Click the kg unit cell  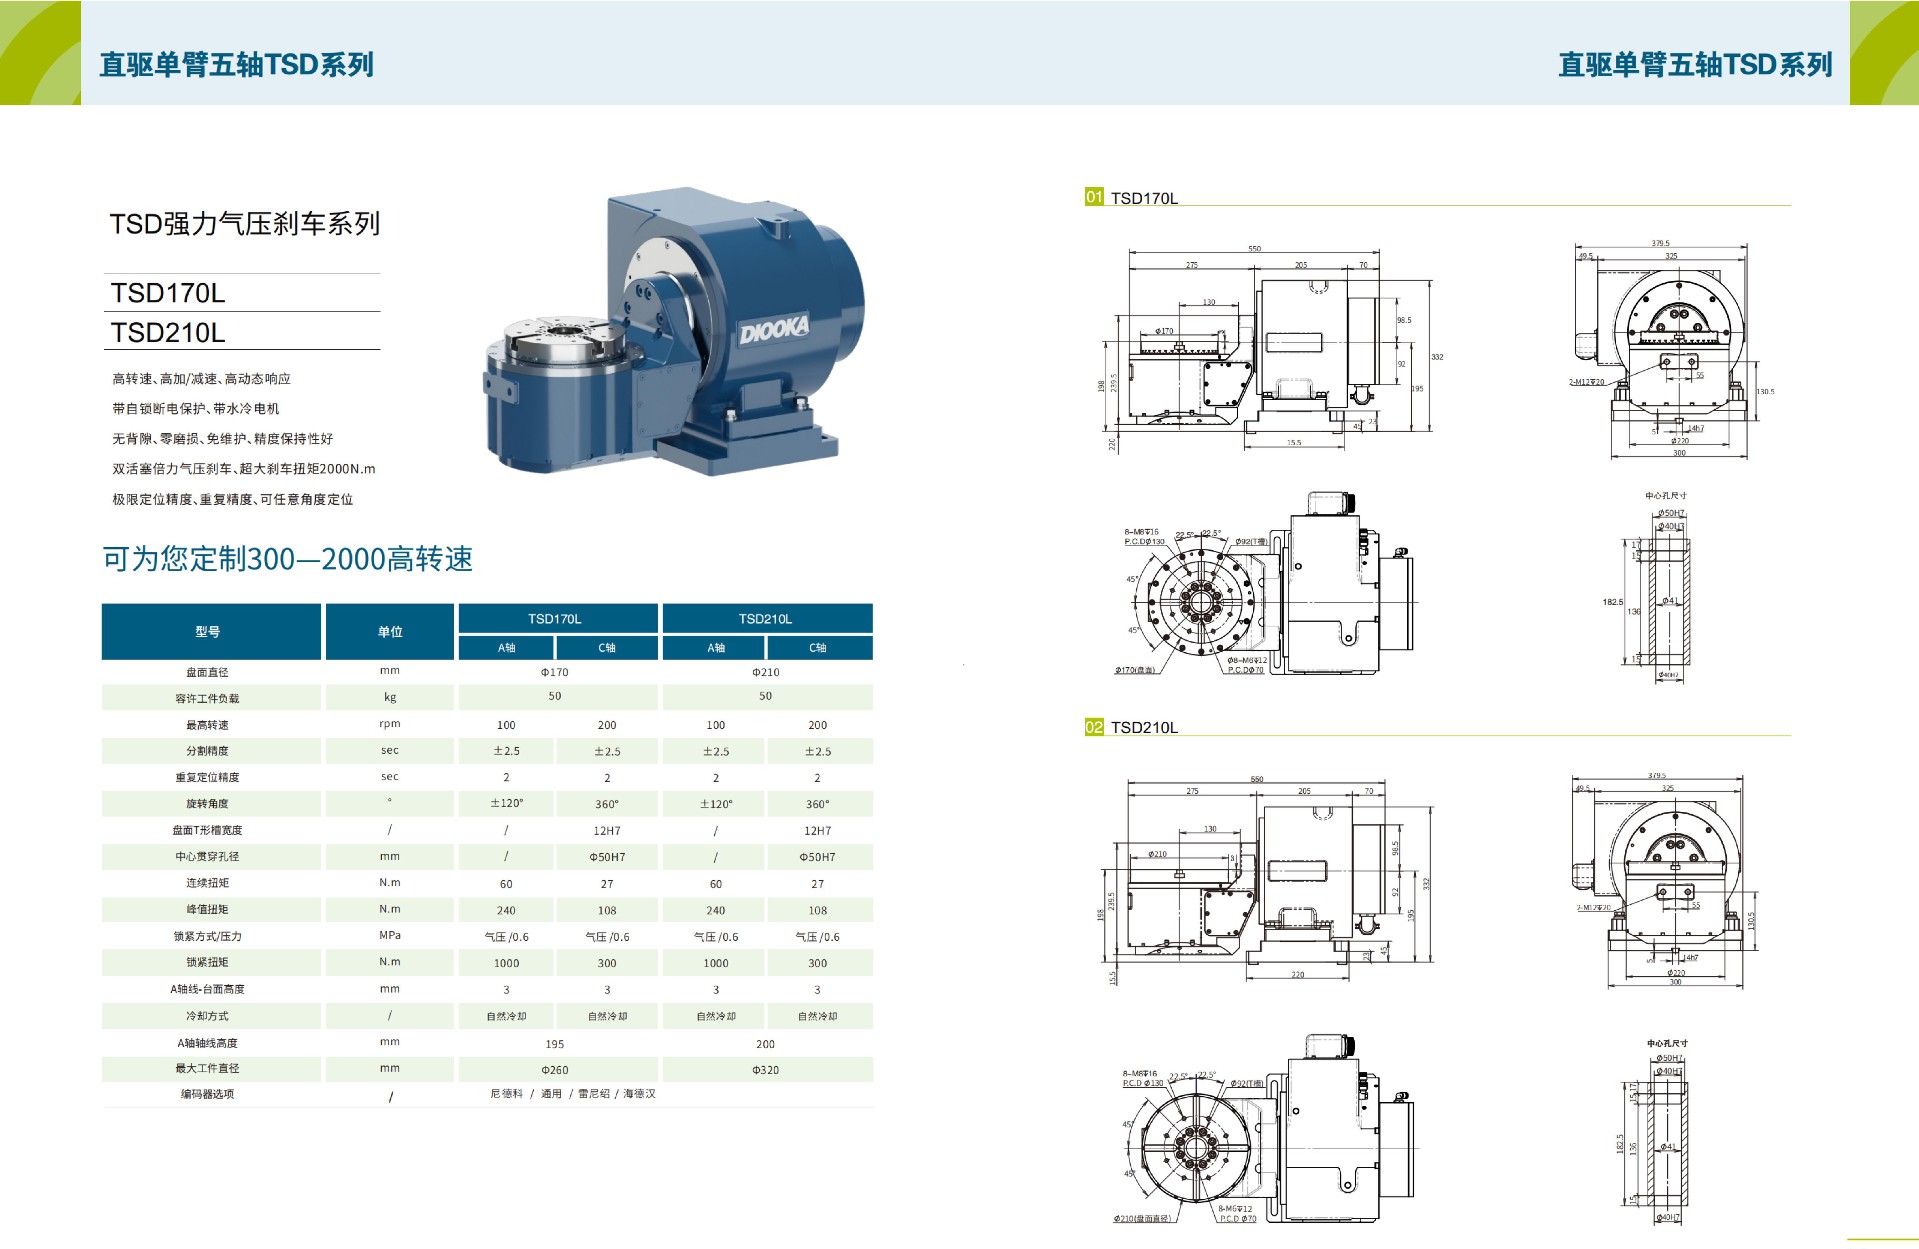pyautogui.click(x=390, y=698)
